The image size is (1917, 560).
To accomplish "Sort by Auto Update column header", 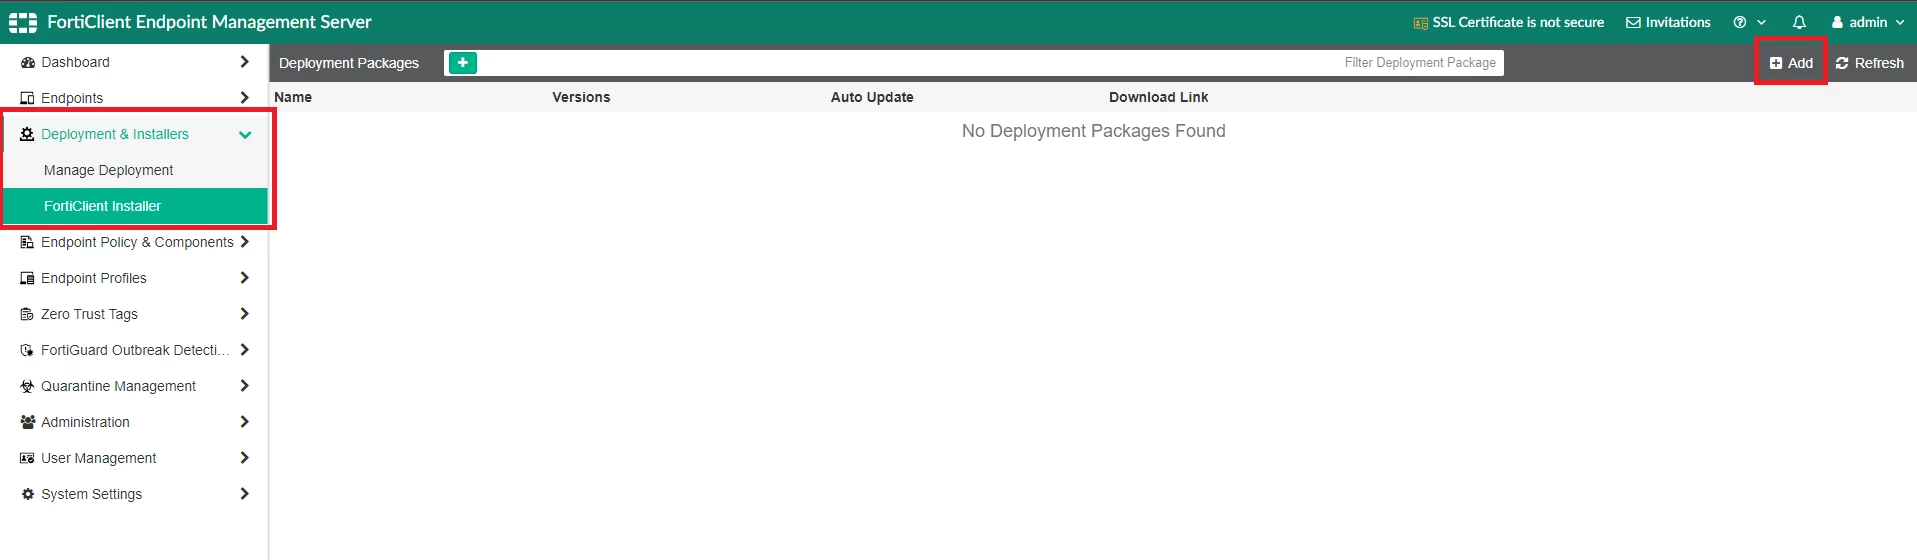I will [872, 97].
